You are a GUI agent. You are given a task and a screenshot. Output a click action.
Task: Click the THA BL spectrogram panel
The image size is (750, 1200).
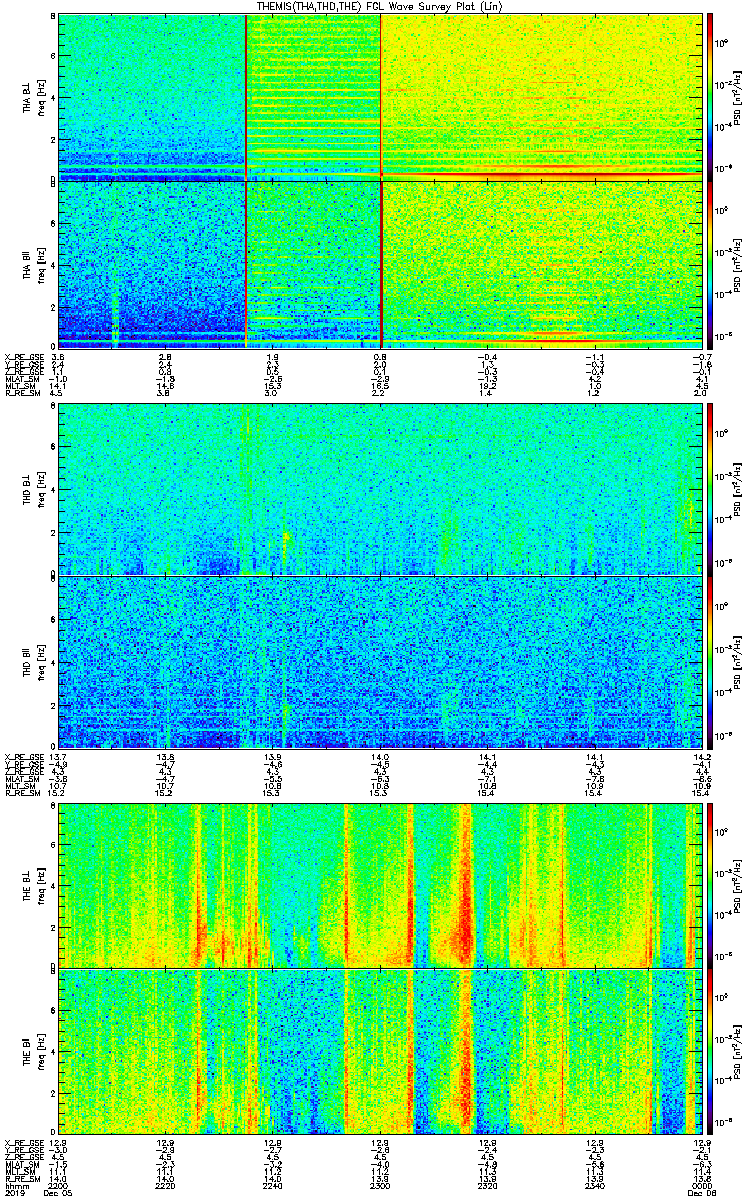tap(379, 96)
